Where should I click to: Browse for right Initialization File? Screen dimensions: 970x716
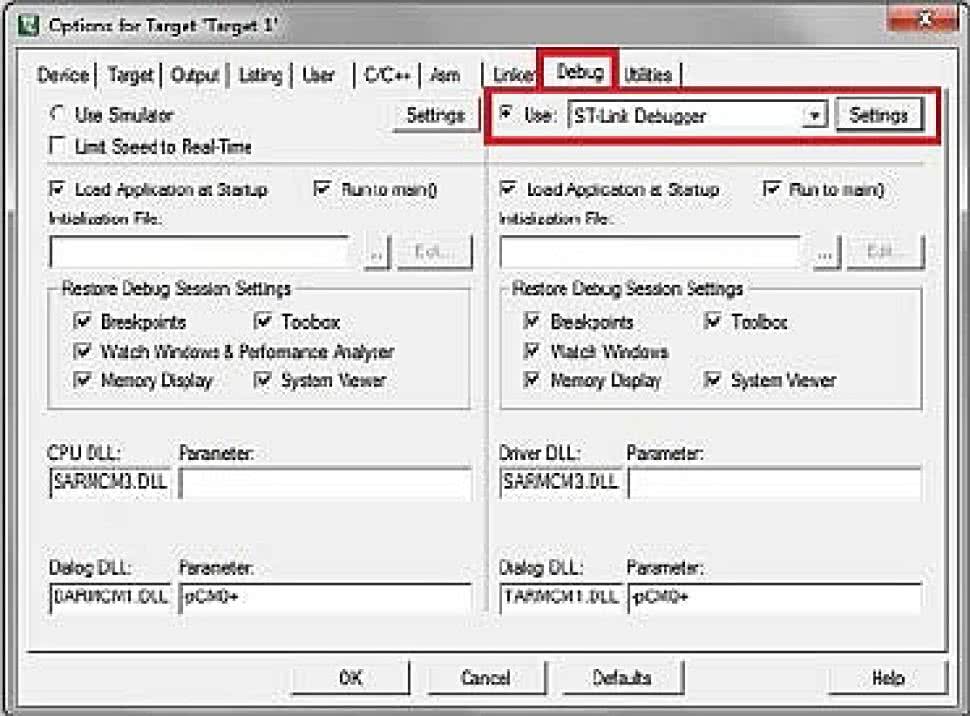[825, 253]
